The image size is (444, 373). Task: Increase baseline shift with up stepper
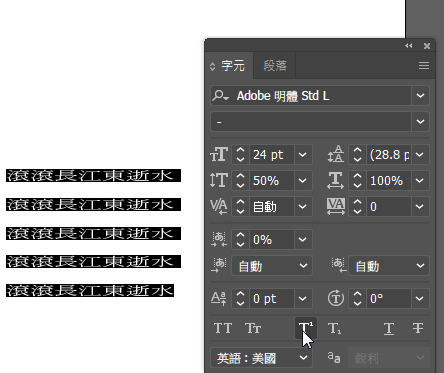click(240, 294)
